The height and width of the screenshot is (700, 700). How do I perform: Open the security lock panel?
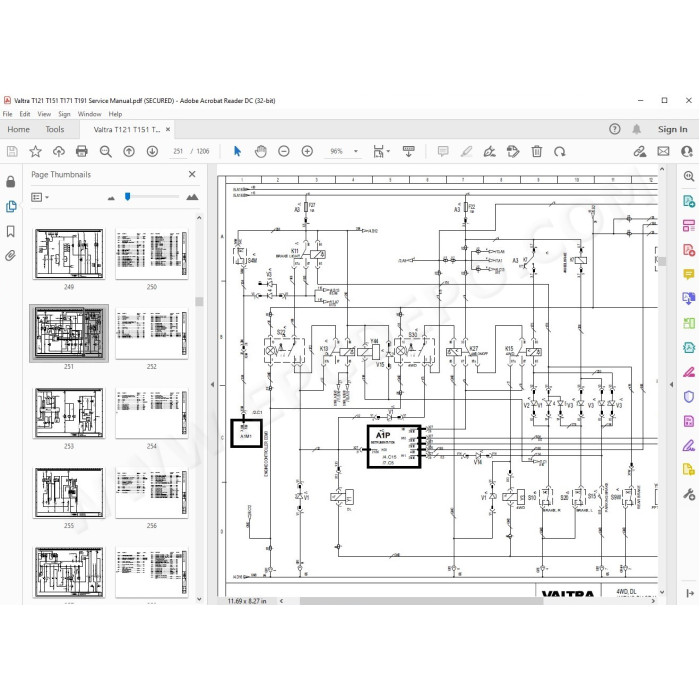tap(11, 182)
